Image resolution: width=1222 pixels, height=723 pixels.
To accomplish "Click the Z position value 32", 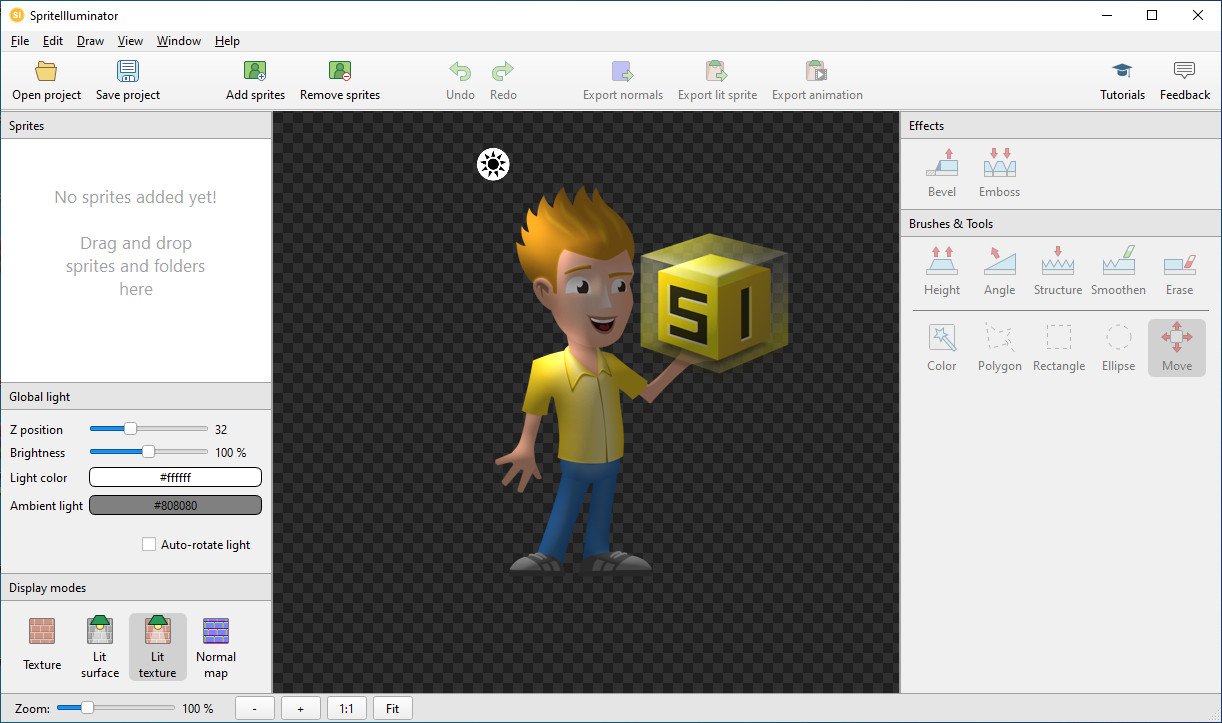I will (221, 430).
